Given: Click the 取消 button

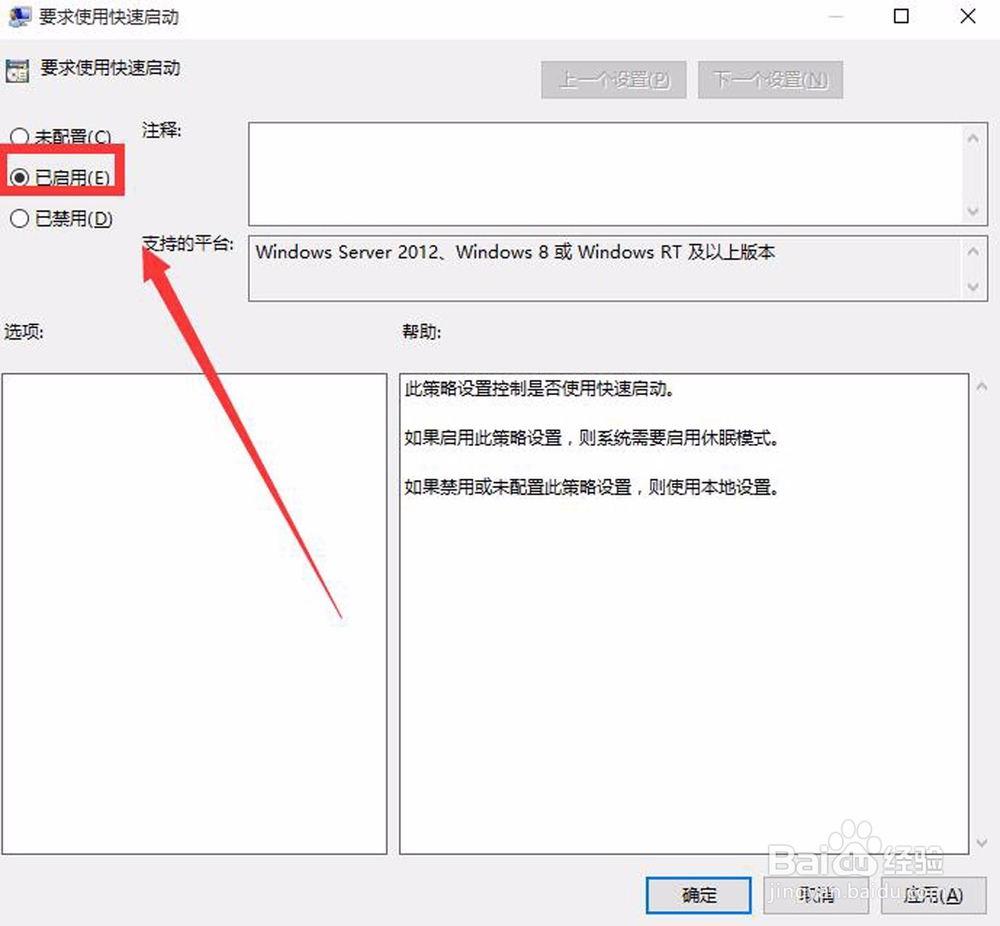Looking at the screenshot, I should coord(816,896).
